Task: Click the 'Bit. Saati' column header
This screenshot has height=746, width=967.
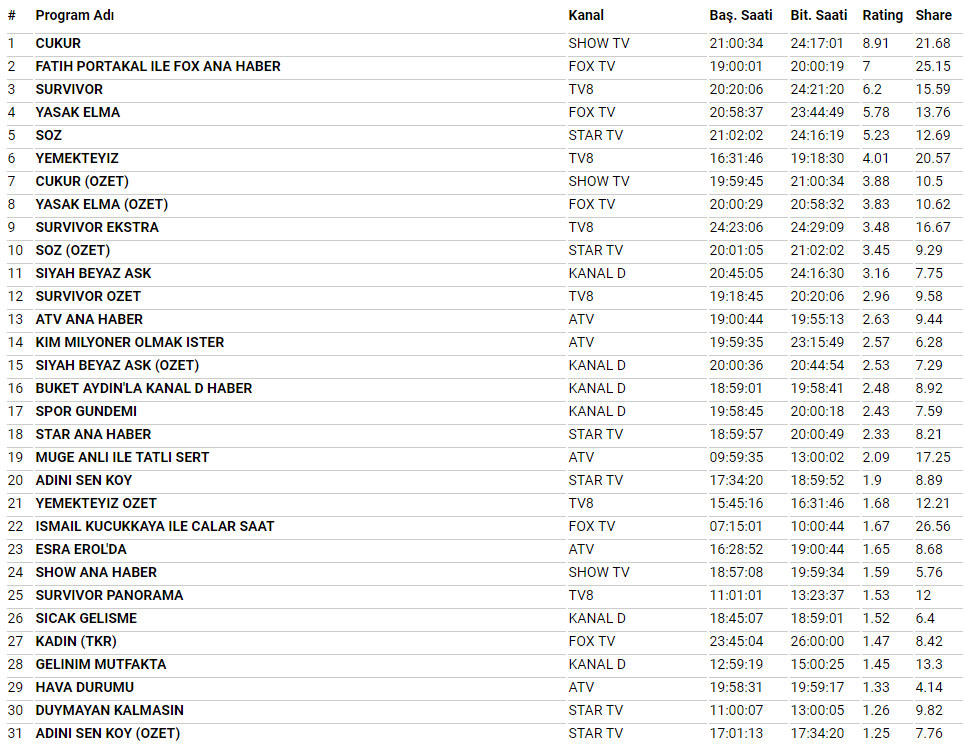Action: pos(819,15)
